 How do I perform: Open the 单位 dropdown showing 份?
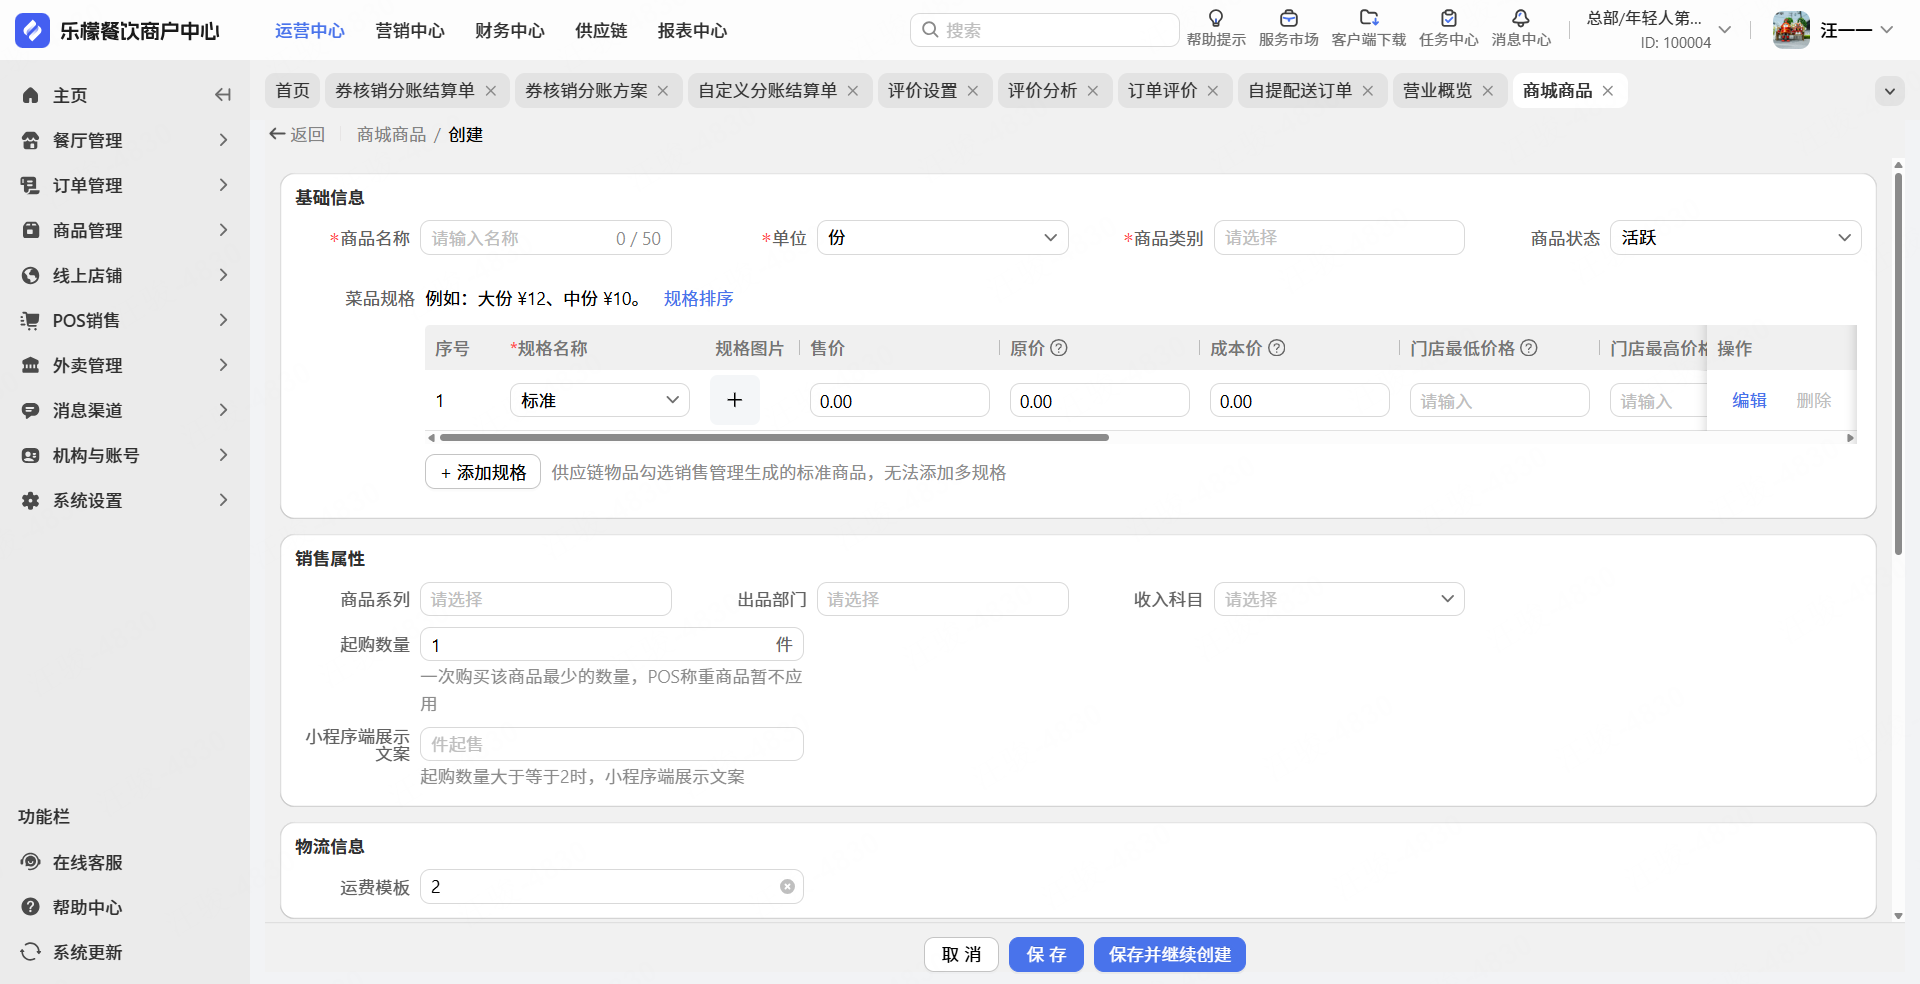(942, 238)
